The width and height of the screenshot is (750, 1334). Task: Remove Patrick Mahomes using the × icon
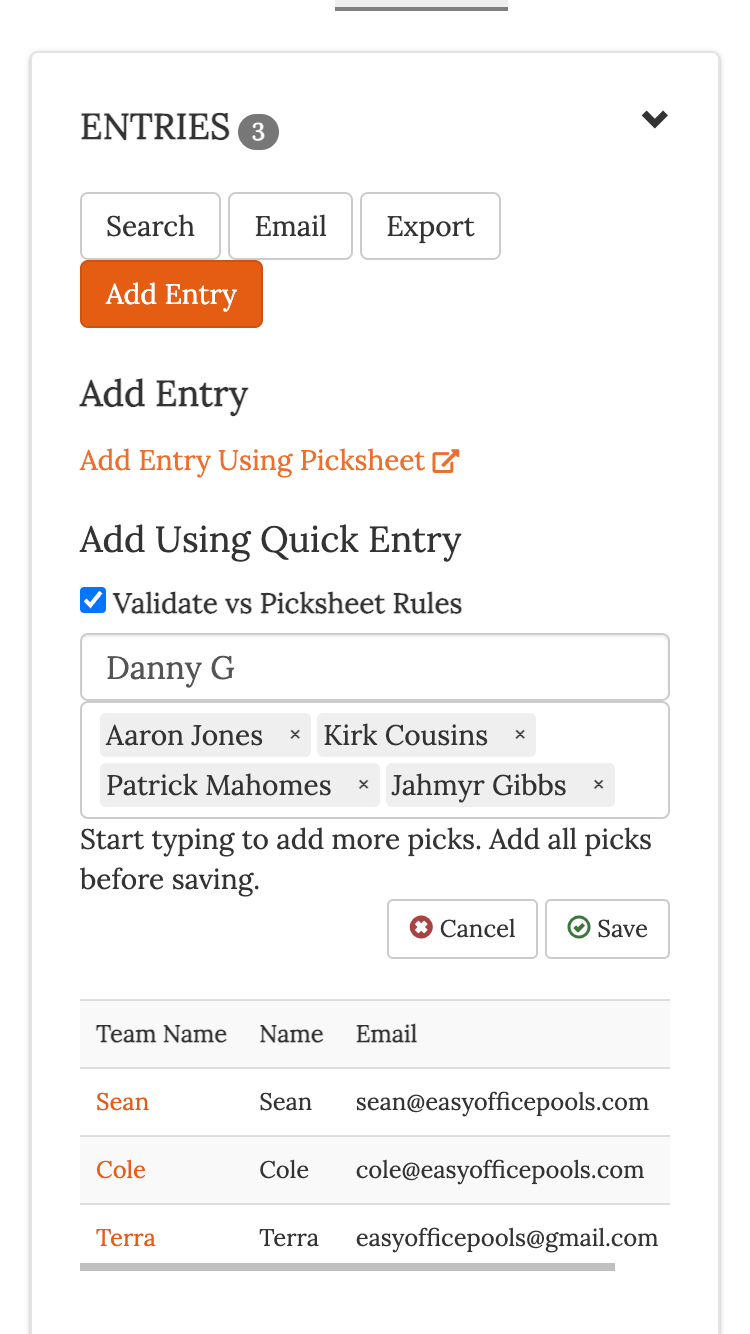(x=363, y=785)
